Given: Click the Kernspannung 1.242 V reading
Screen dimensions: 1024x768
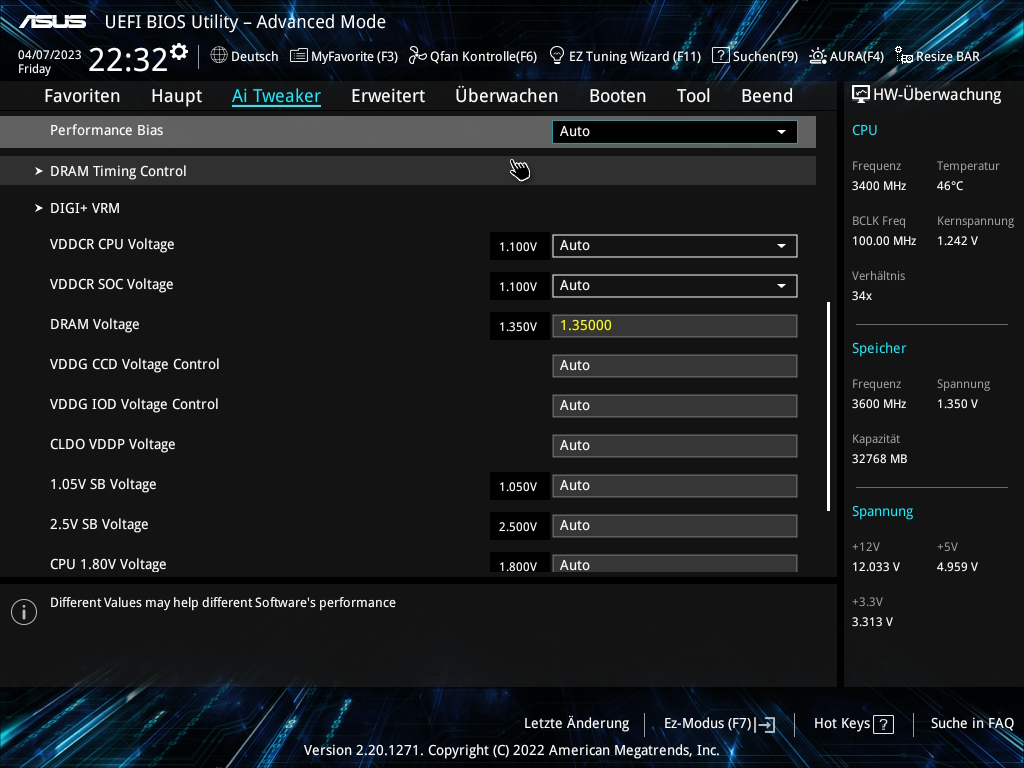Looking at the screenshot, I should click(x=957, y=241).
